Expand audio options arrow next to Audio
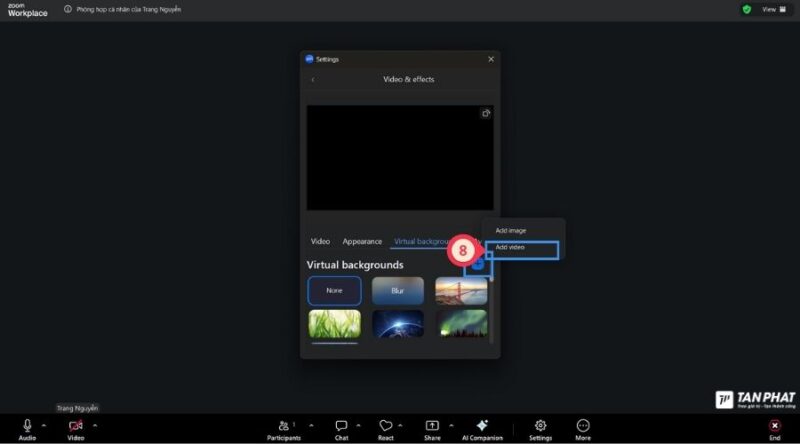This screenshot has width=800, height=444. pyautogui.click(x=44, y=426)
